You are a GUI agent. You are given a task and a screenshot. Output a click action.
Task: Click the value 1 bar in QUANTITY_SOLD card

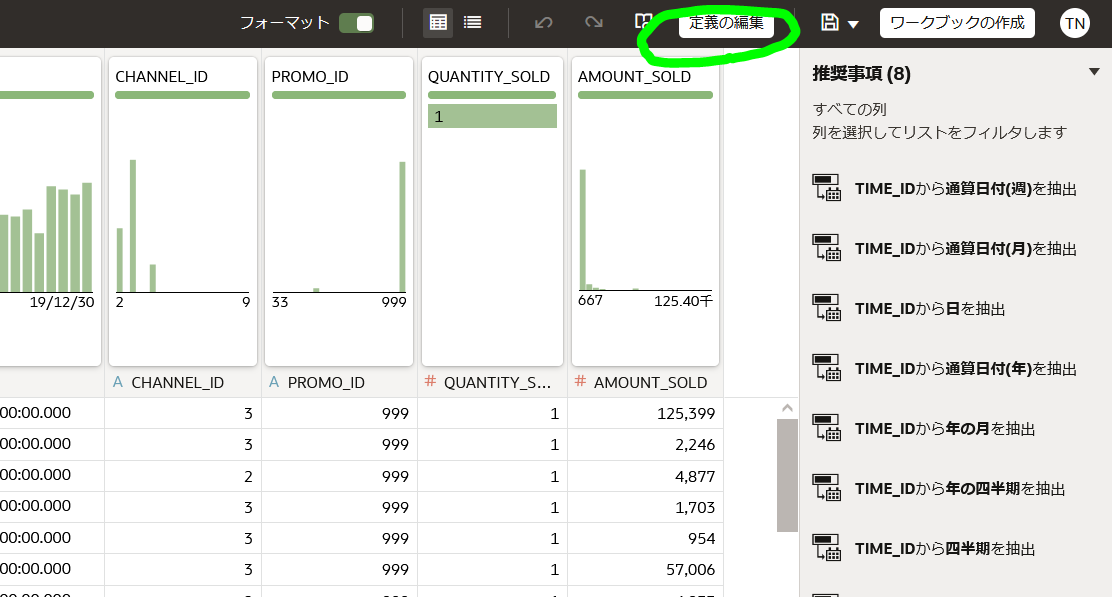pyautogui.click(x=492, y=116)
